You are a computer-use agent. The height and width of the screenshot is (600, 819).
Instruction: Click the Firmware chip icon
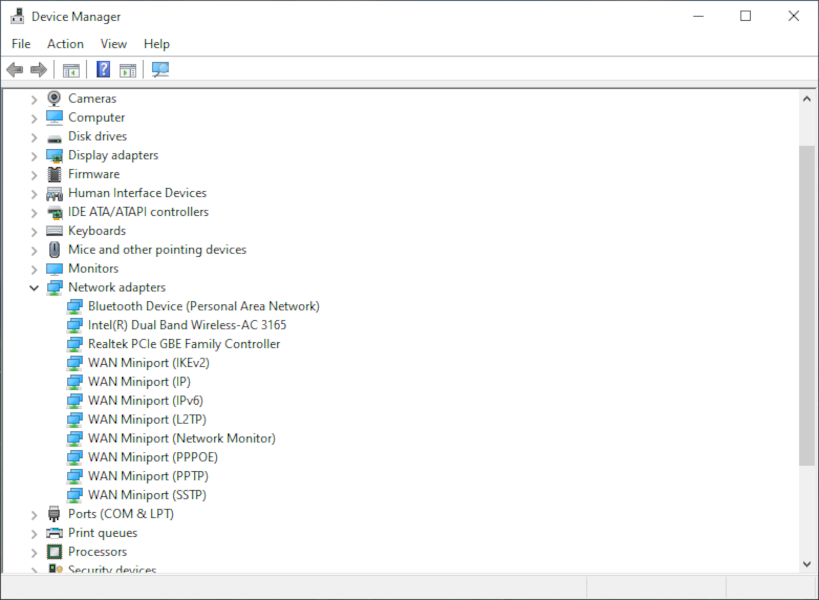[54, 174]
